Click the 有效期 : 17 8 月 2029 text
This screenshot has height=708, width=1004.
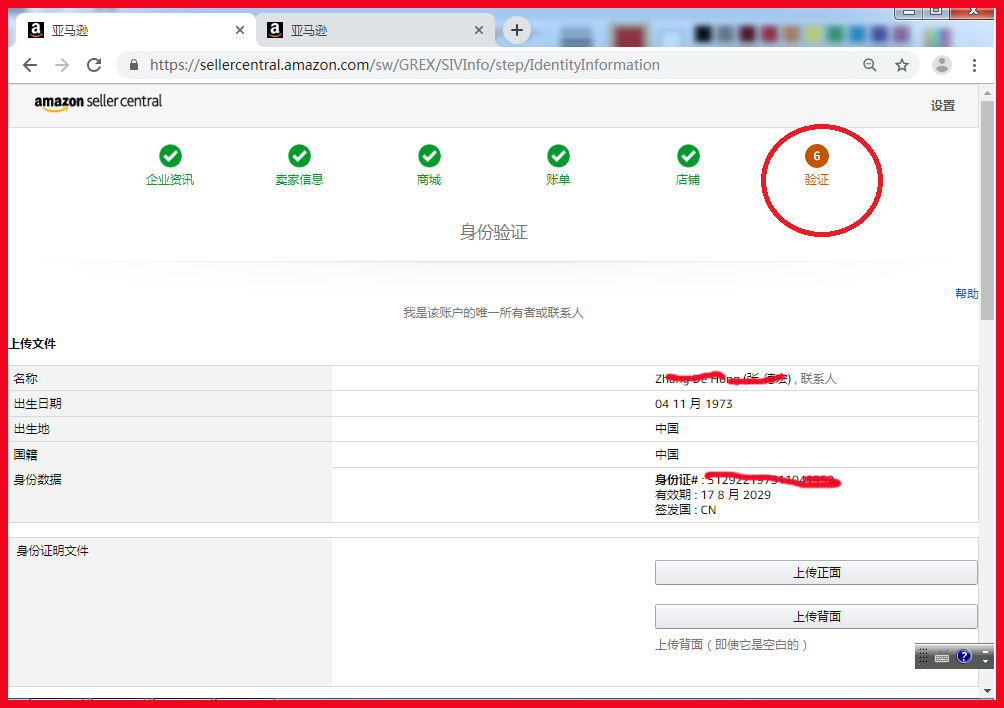point(713,495)
